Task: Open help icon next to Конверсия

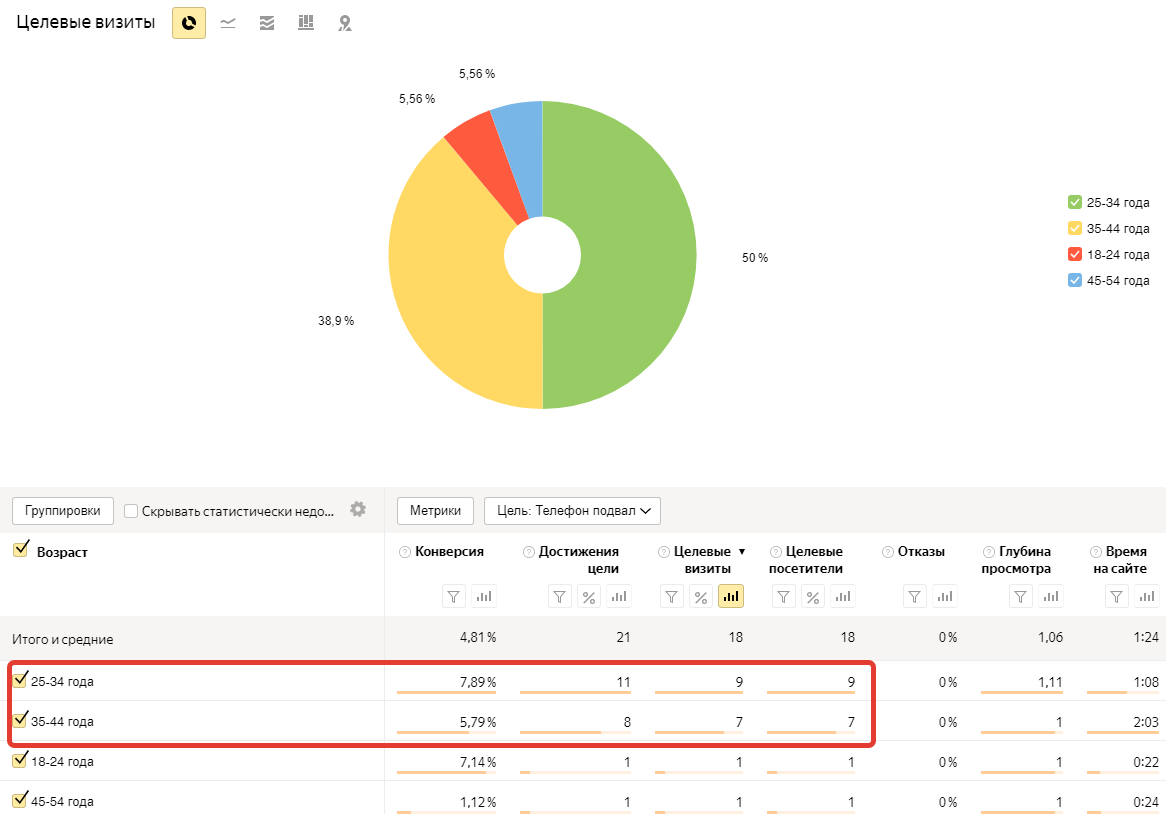Action: pyautogui.click(x=405, y=552)
